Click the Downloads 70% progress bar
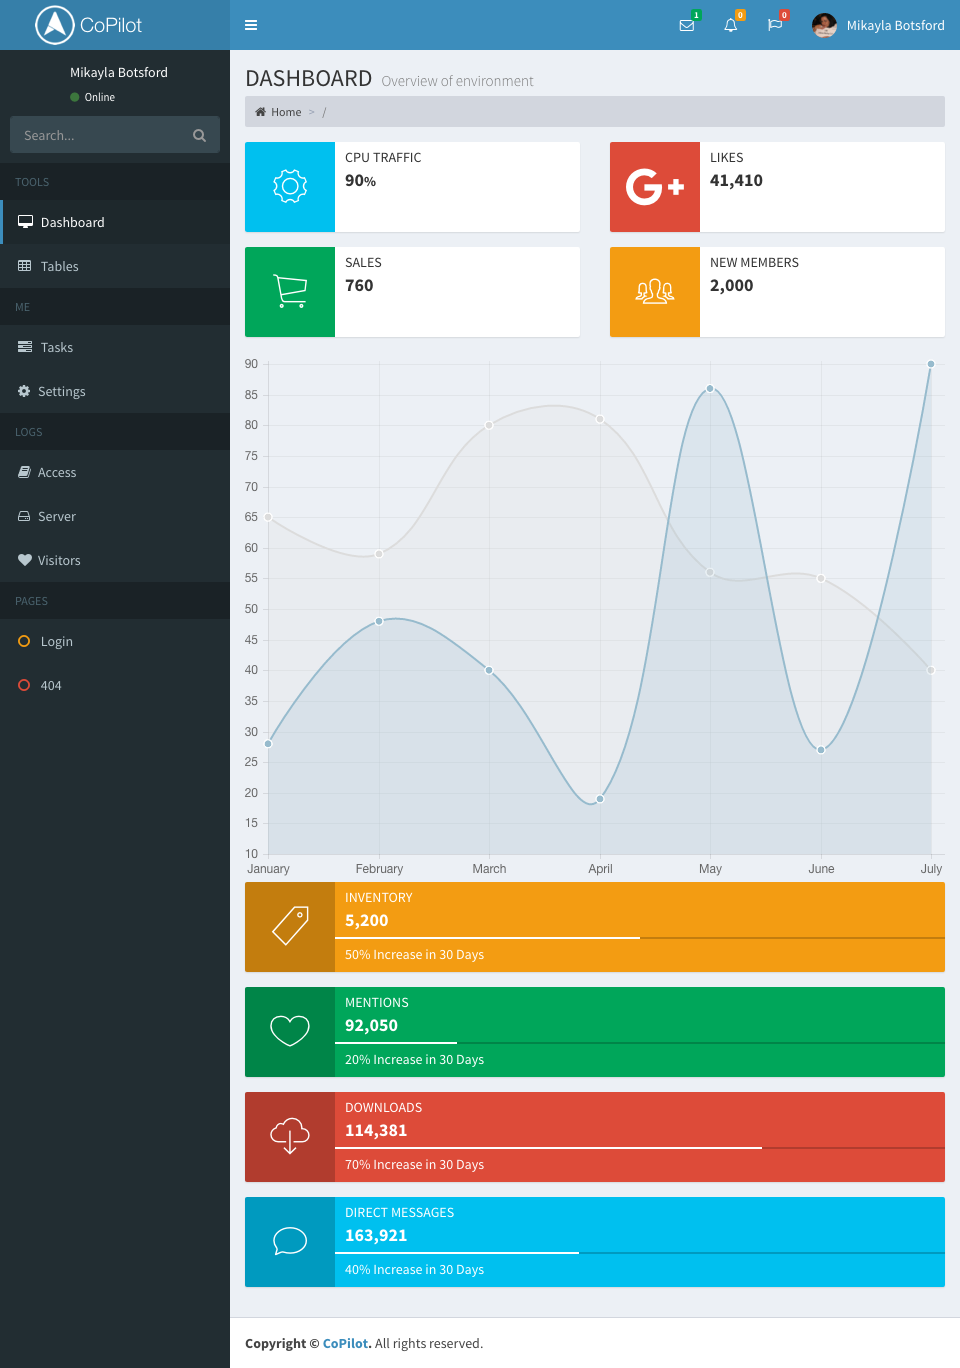 point(550,1145)
